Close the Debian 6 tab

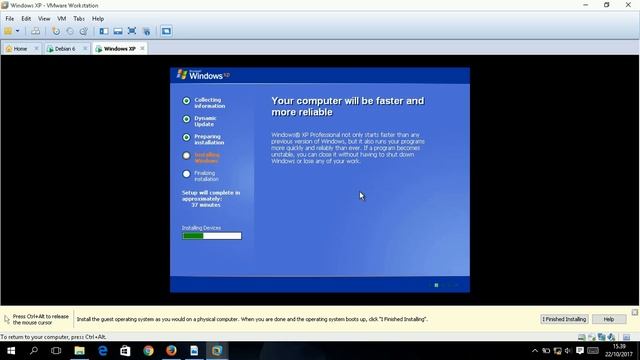click(85, 49)
